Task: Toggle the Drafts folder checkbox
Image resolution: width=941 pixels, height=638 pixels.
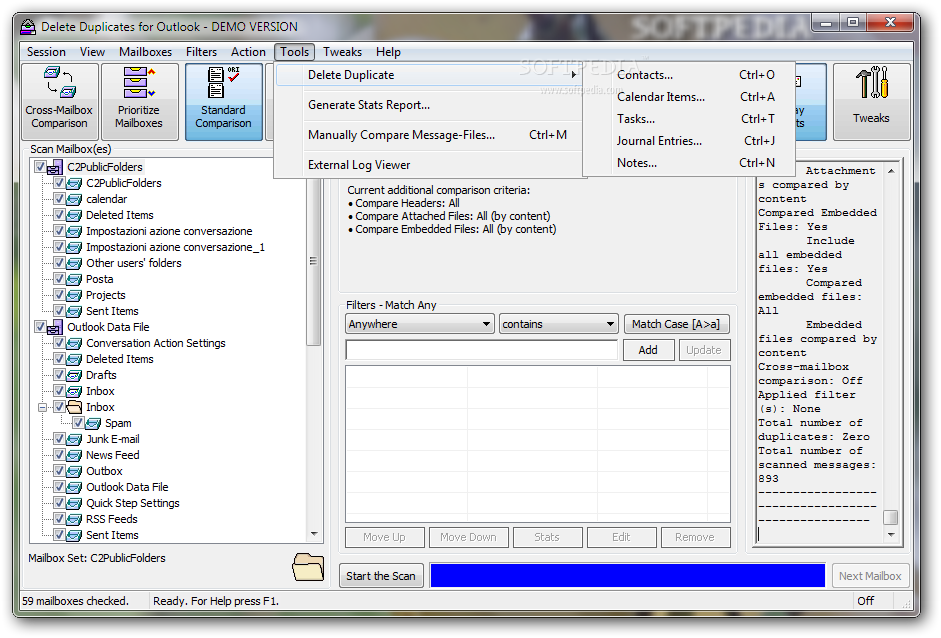Action: point(59,375)
